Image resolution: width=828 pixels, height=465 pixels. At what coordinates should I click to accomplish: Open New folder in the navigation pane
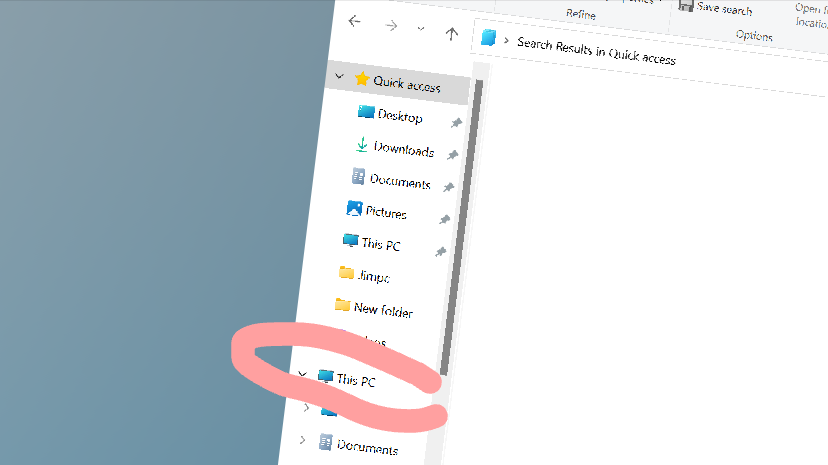pos(383,310)
